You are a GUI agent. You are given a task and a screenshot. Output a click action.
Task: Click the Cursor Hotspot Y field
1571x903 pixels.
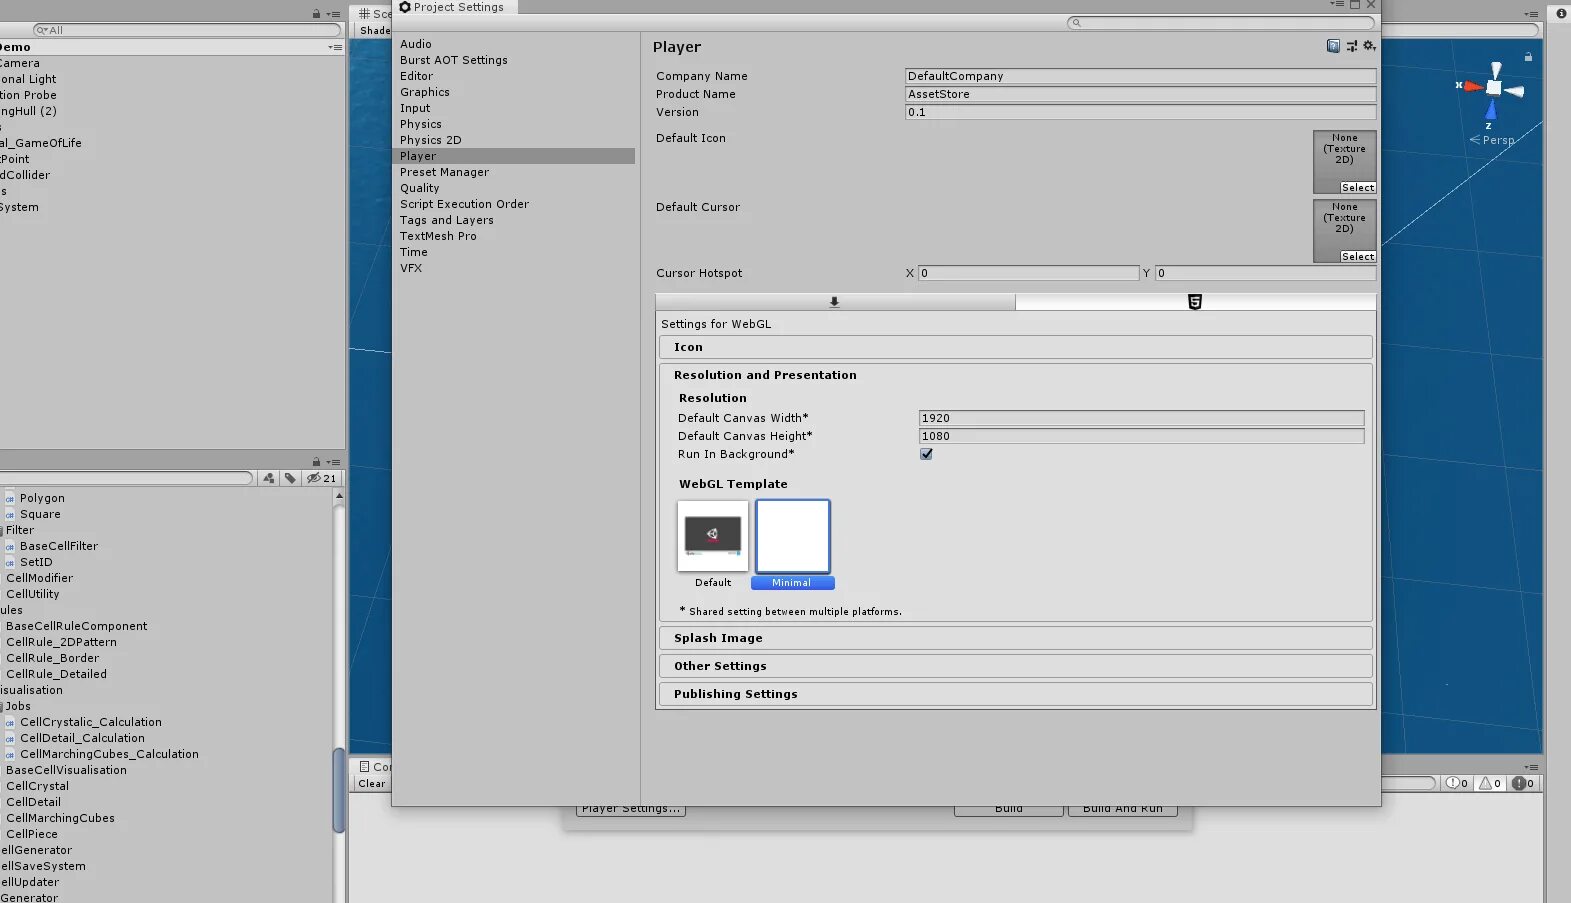[x=1265, y=273]
